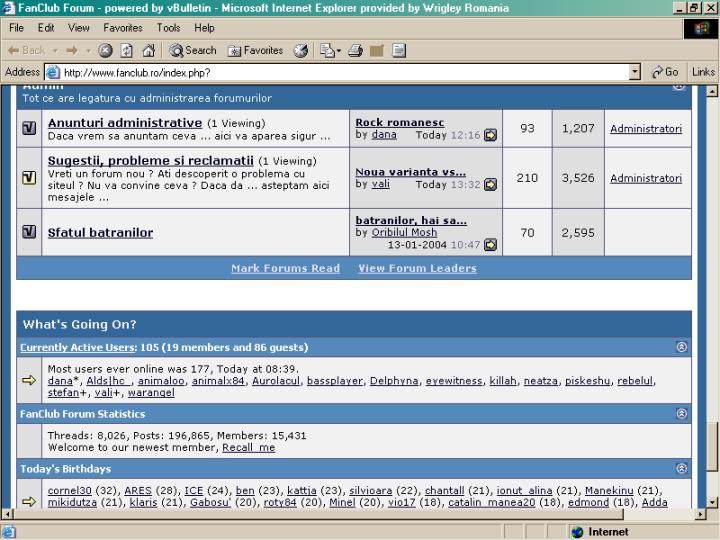
Task: Open the Search toolbar button
Action: point(192,51)
